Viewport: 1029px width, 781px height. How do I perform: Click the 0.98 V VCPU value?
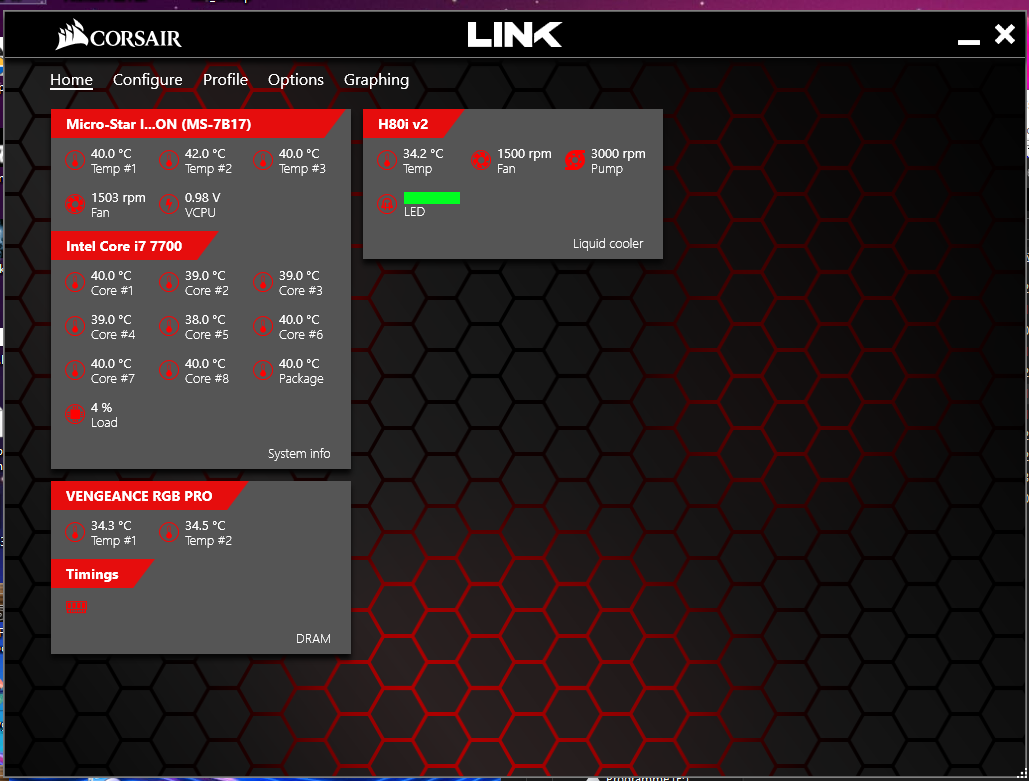coord(202,198)
